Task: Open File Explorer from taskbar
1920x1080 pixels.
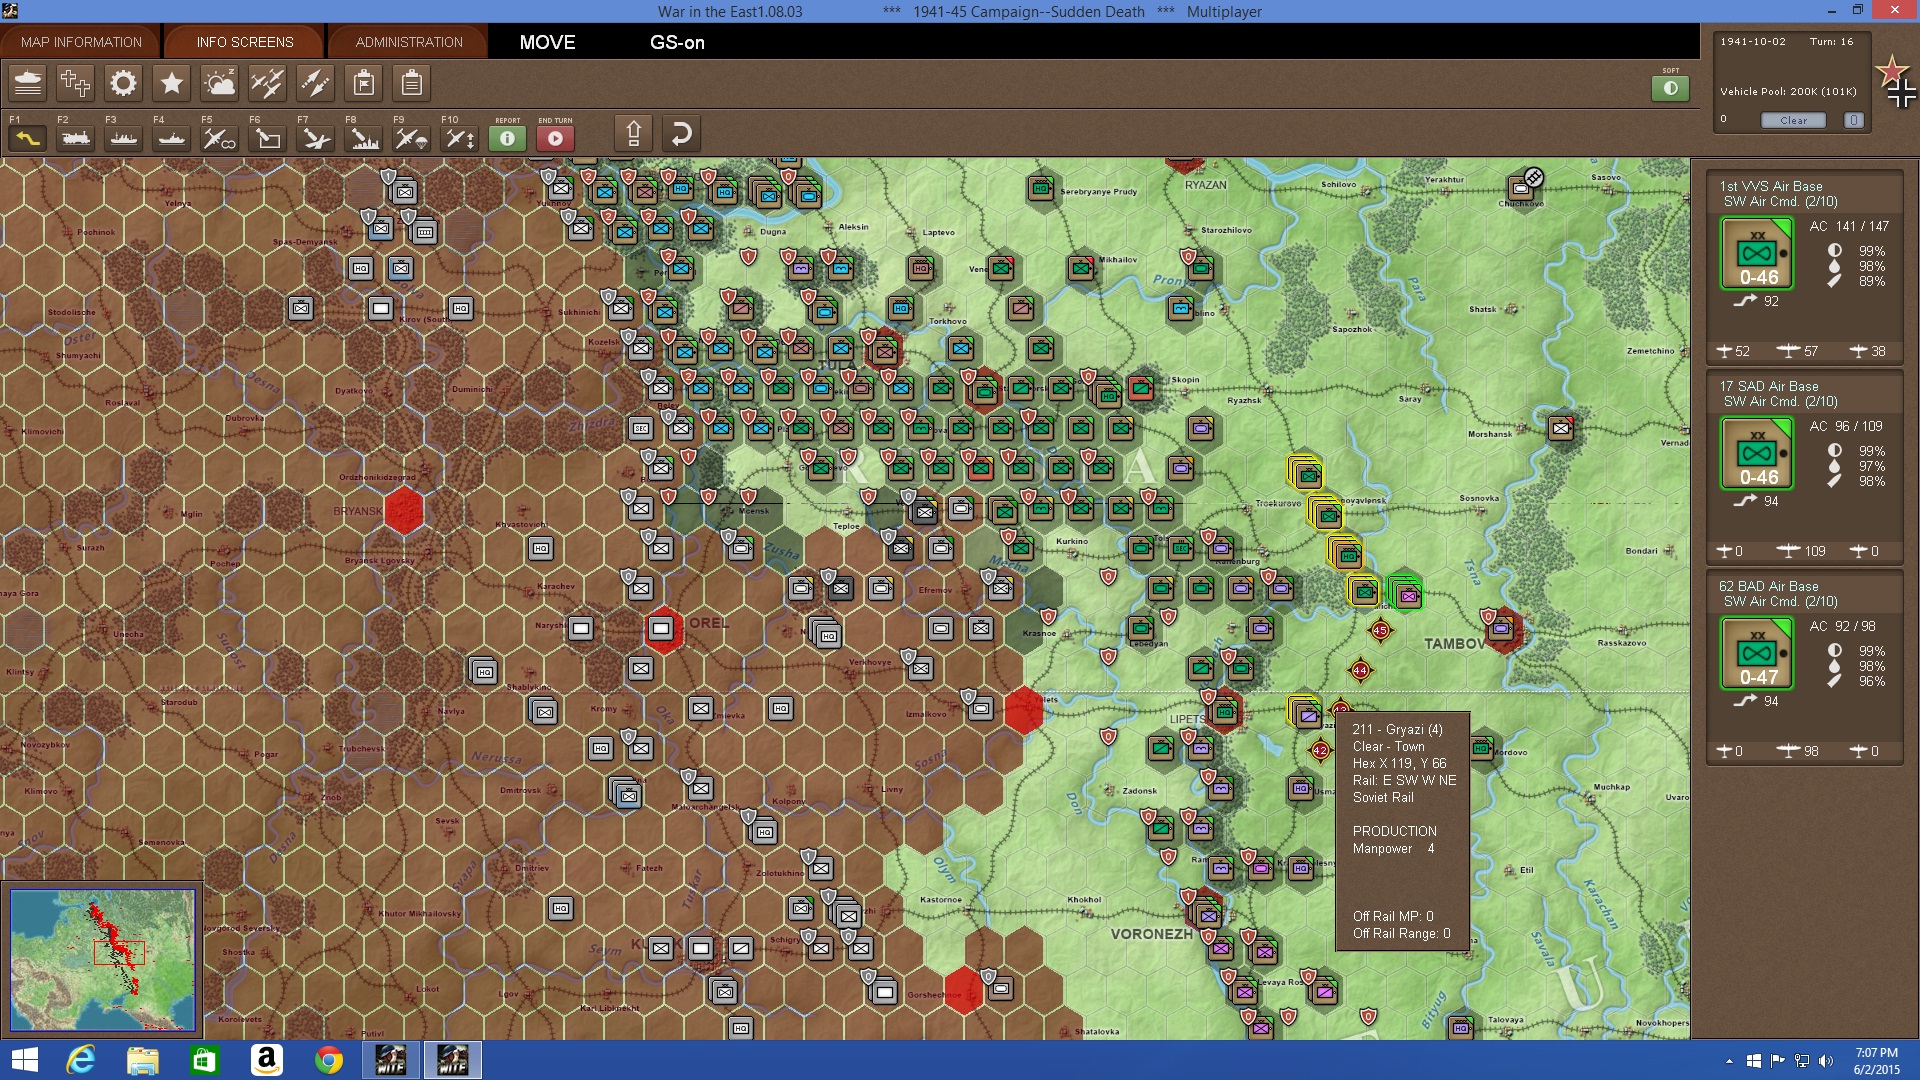Action: point(142,1060)
